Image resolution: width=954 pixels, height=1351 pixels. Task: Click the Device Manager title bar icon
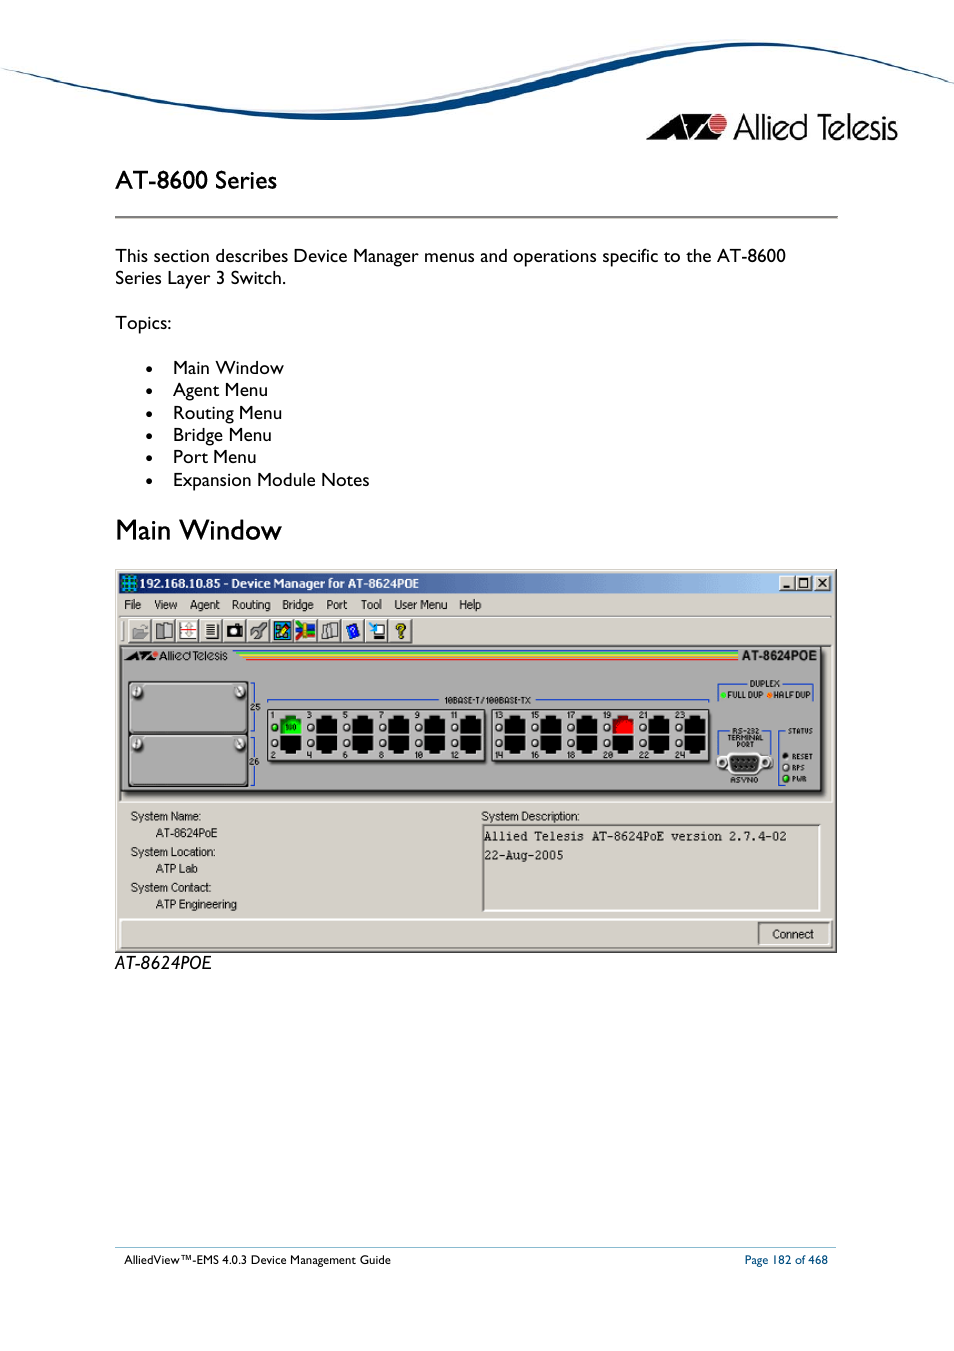tap(129, 583)
